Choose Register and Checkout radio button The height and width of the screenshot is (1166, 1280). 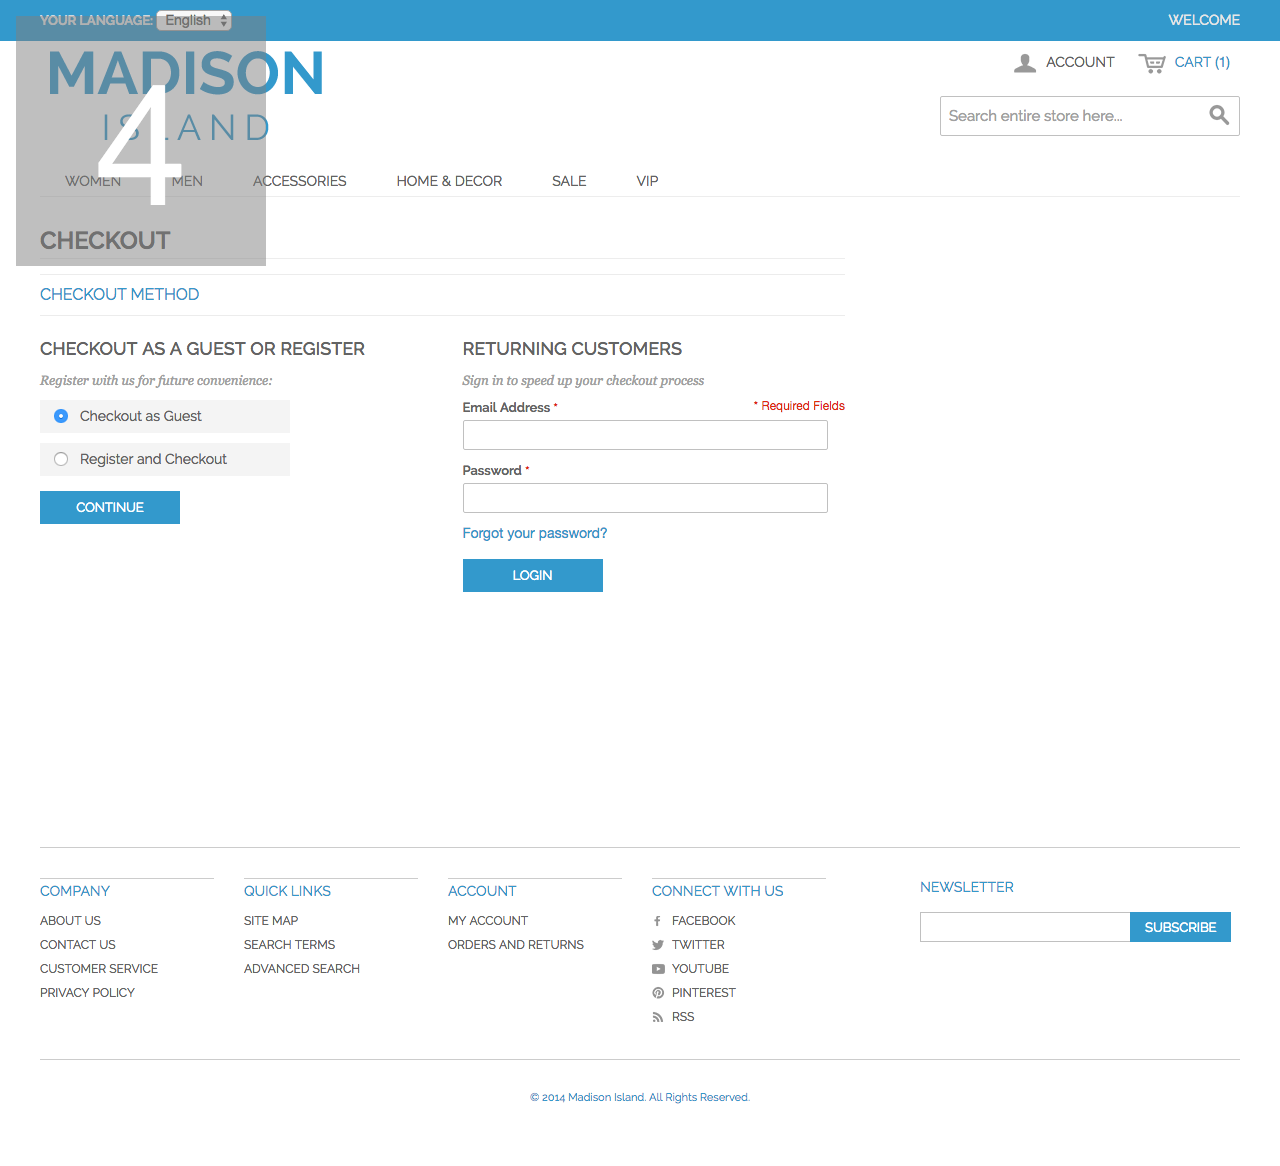pos(61,459)
